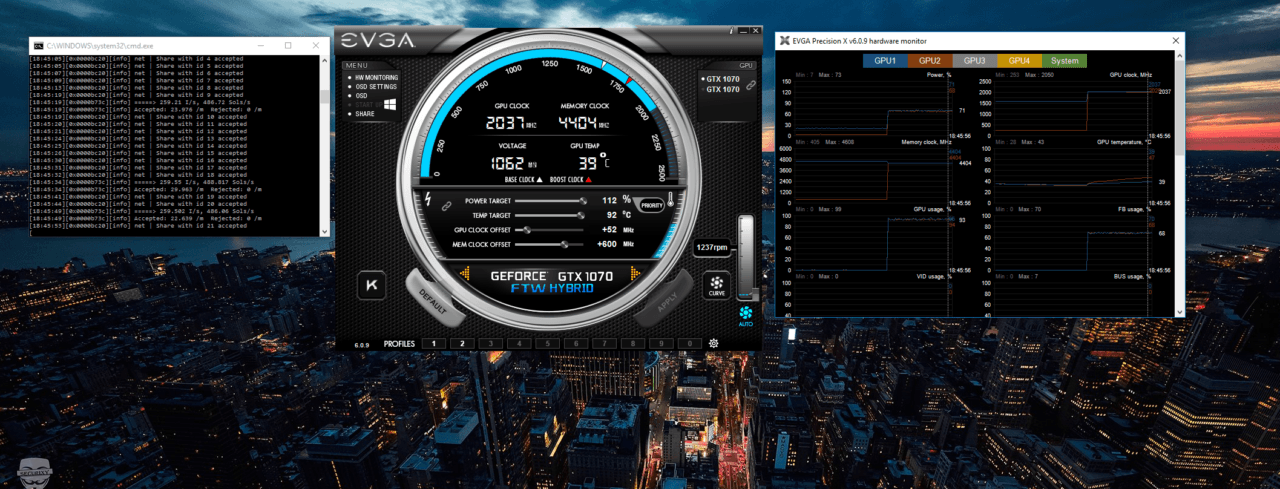Click the 1237rpm fan speed readout
Screen dimensions: 1280x489
coord(711,247)
